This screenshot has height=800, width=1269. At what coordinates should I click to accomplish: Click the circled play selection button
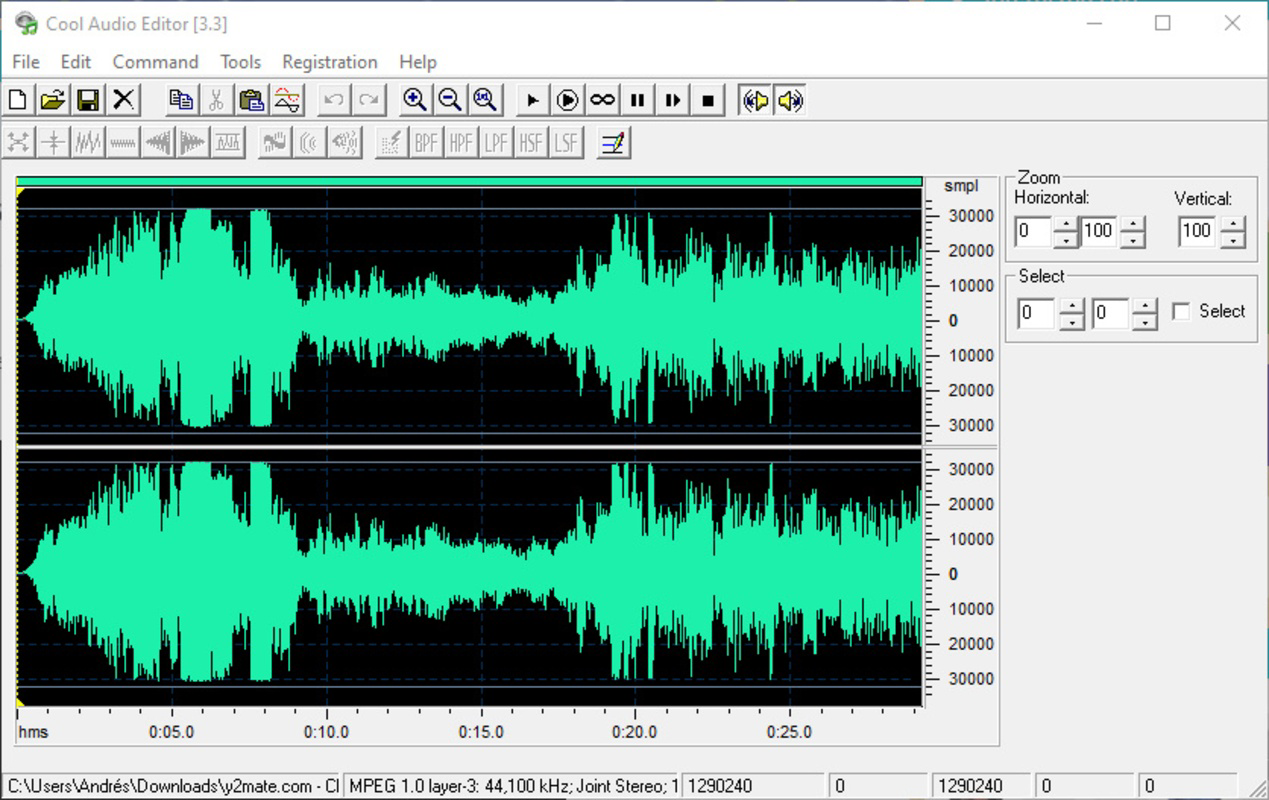567,100
